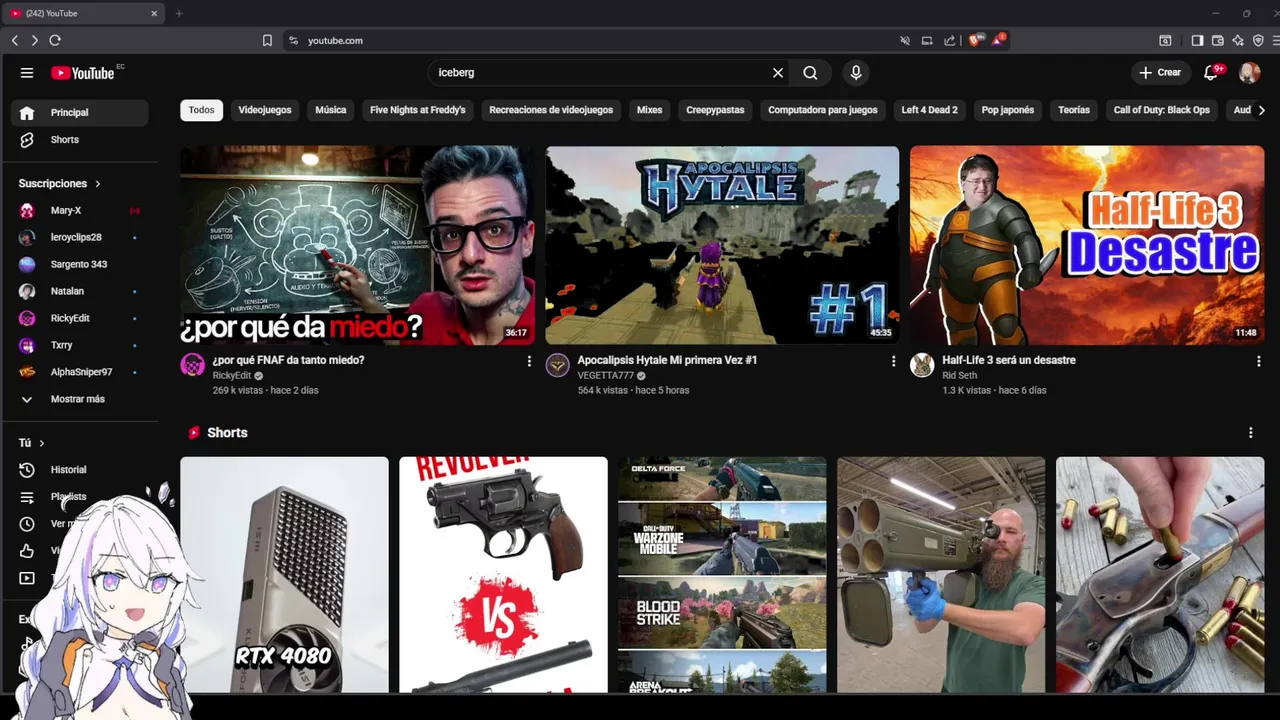Select Pop japonés filter chip
This screenshot has height=720, width=1280.
[1008, 110]
